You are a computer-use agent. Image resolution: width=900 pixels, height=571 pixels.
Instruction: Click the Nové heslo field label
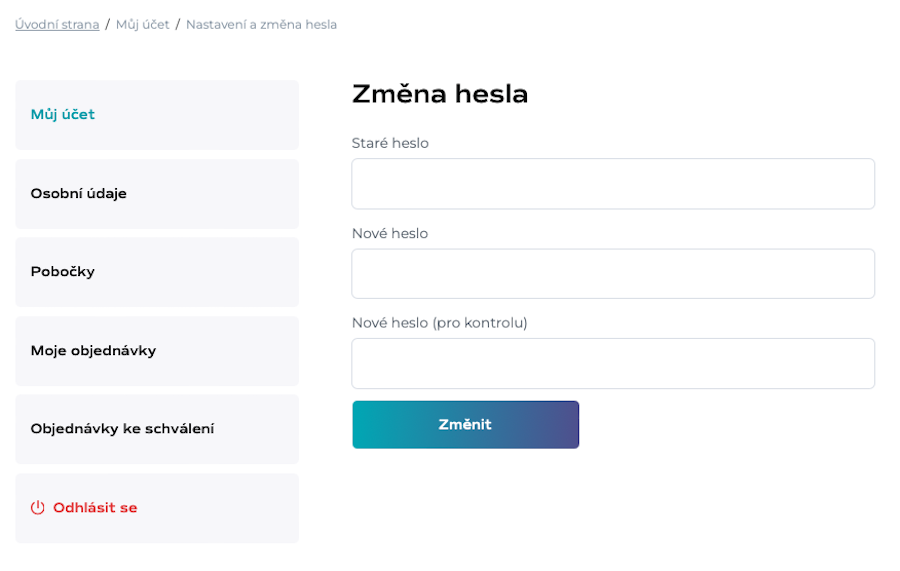pyautogui.click(x=390, y=234)
